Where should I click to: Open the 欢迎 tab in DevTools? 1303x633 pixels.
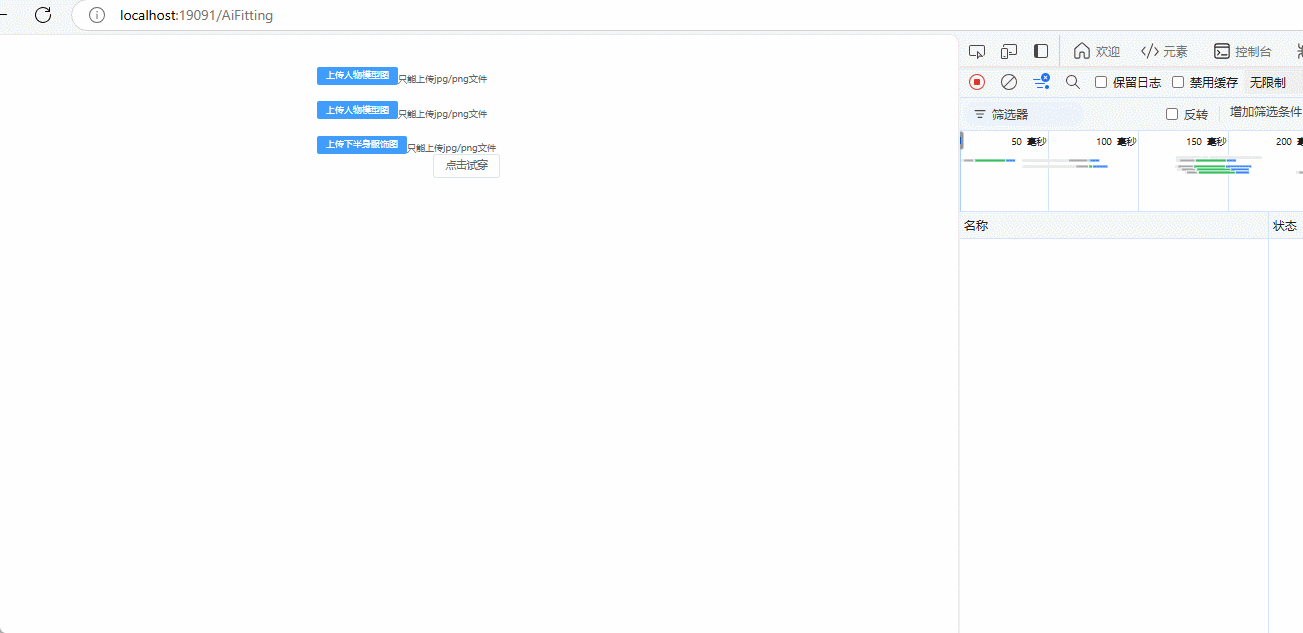[1097, 51]
